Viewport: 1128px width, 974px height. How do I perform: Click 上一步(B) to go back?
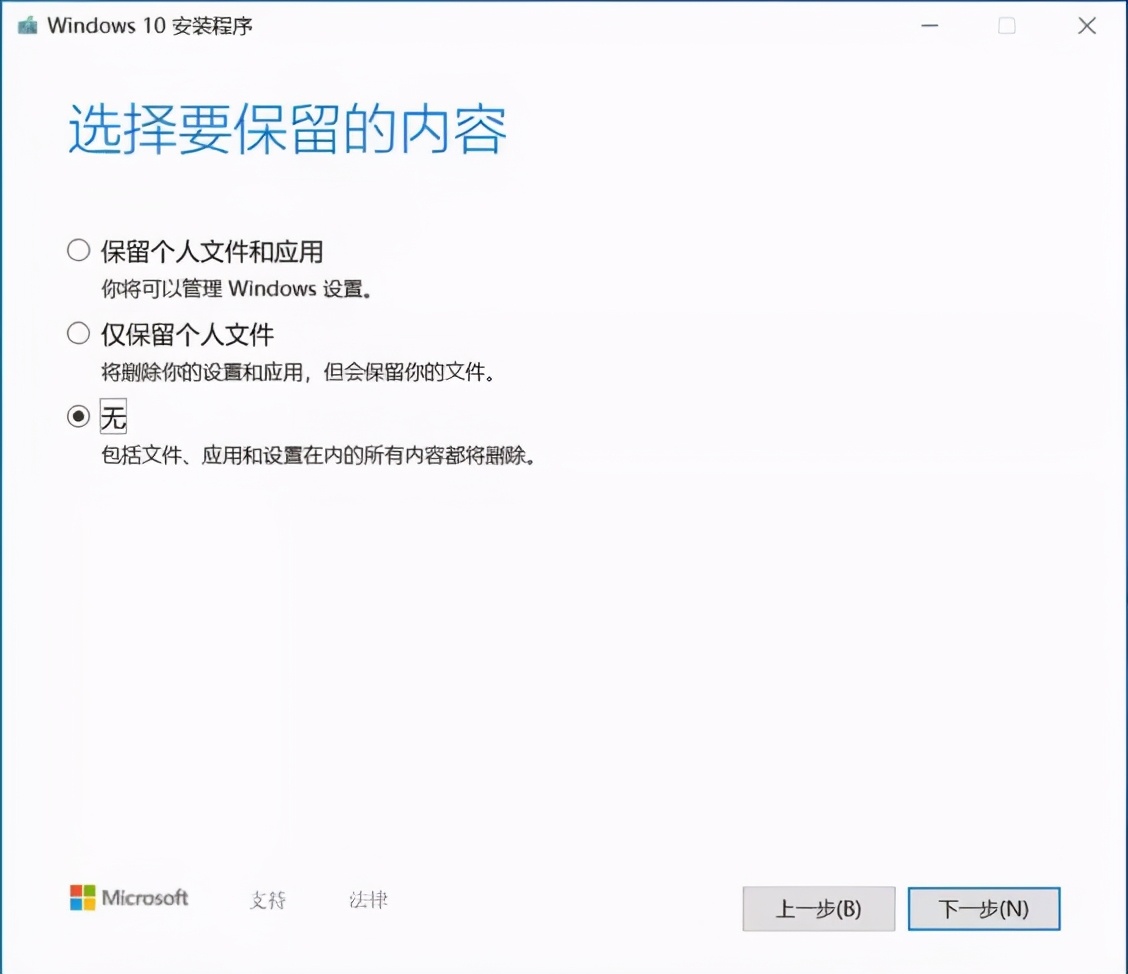[x=818, y=908]
